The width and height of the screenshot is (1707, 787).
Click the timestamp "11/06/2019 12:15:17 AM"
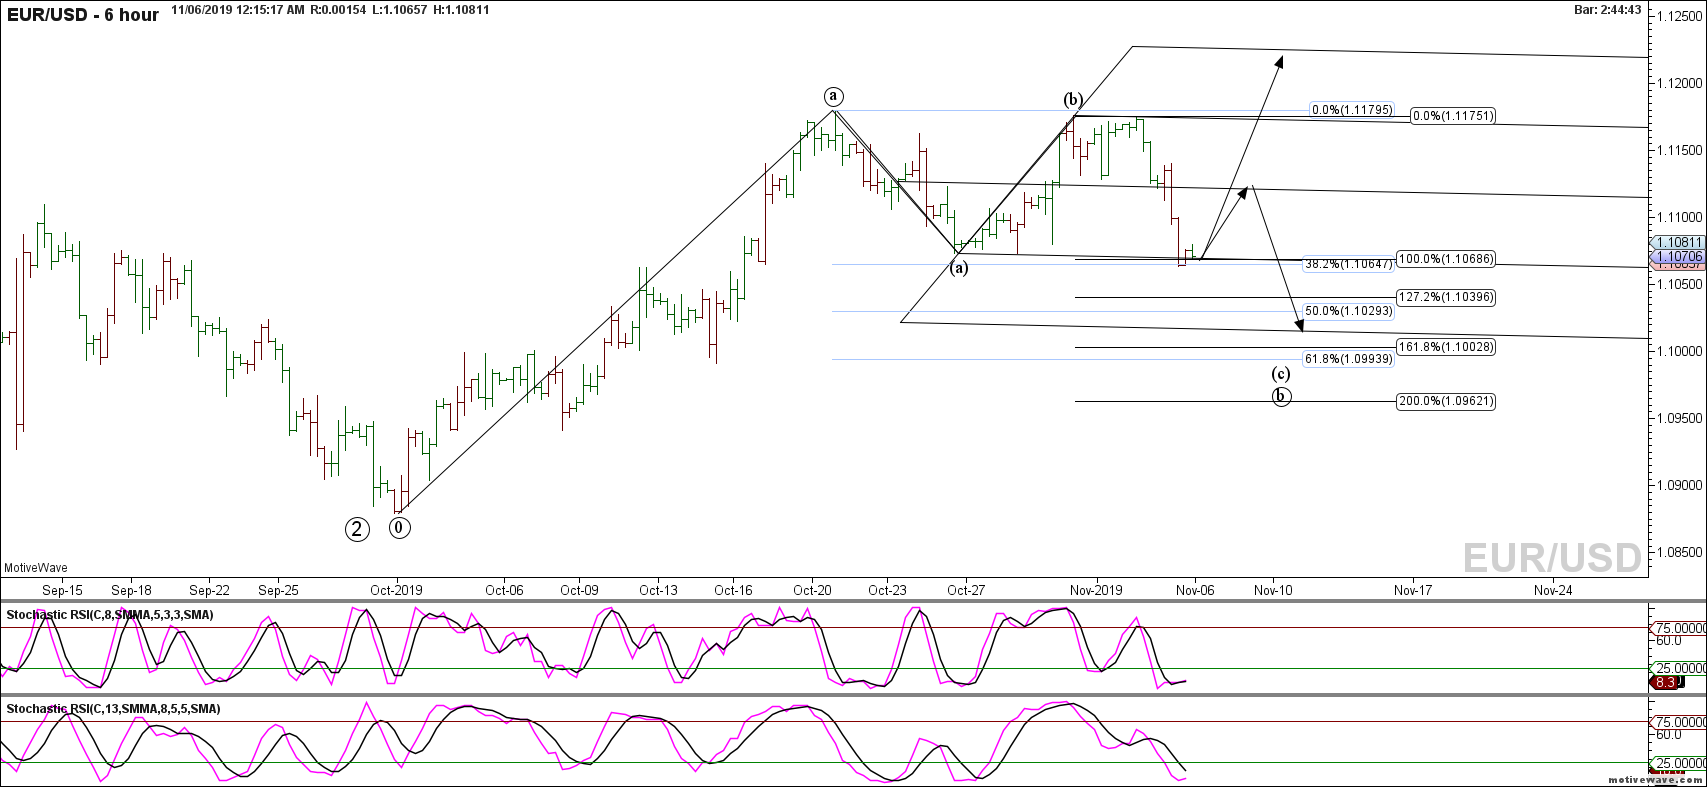point(238,9)
